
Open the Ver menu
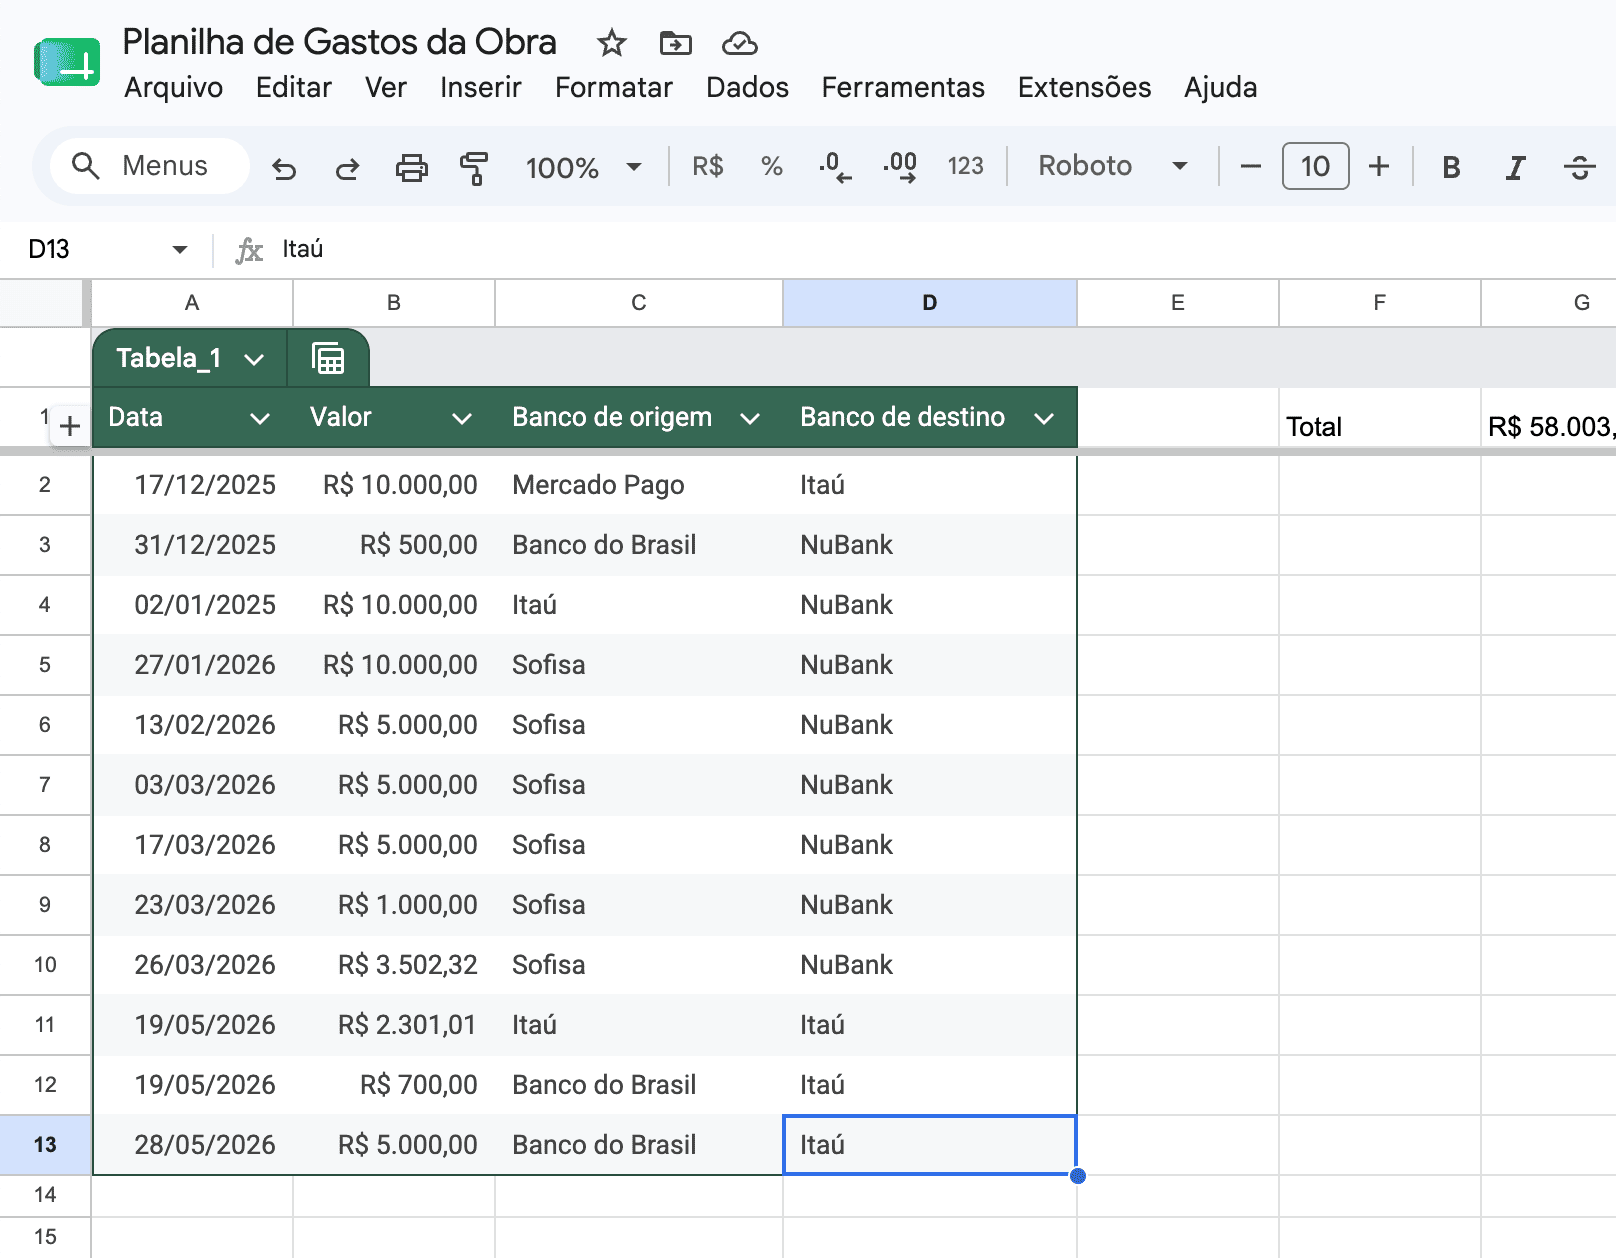click(x=386, y=88)
